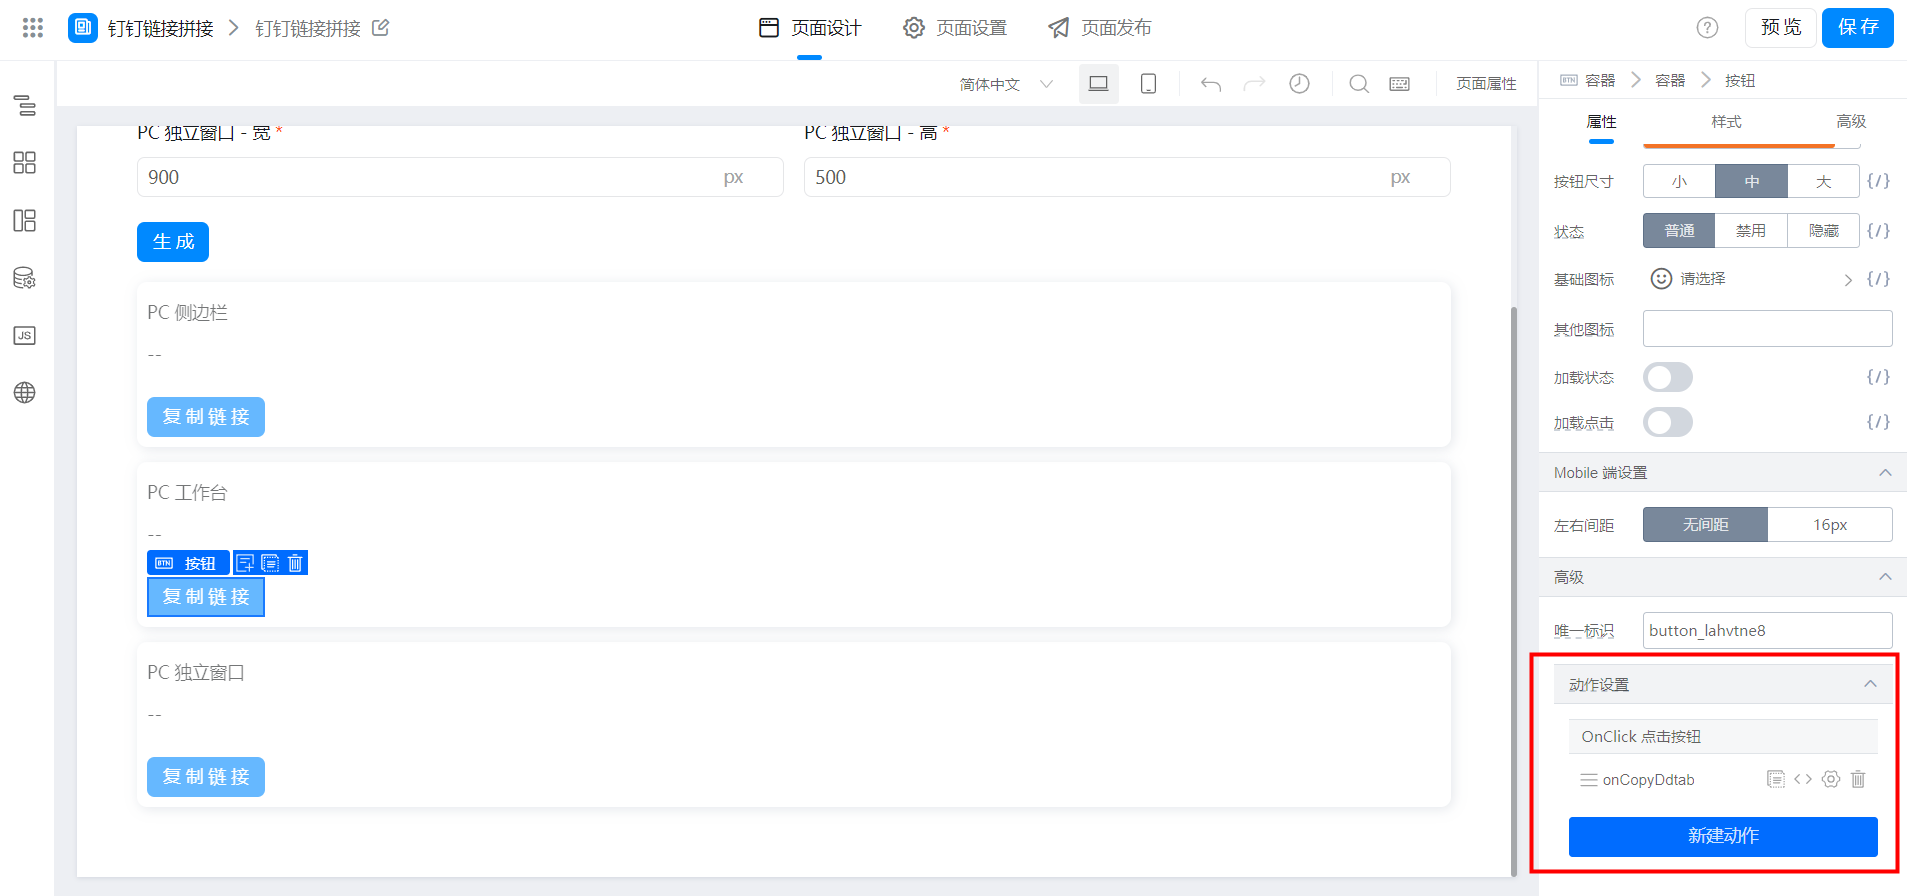Open the component library sidebar icon
Viewport: 1907px width, 896px height.
tap(25, 163)
